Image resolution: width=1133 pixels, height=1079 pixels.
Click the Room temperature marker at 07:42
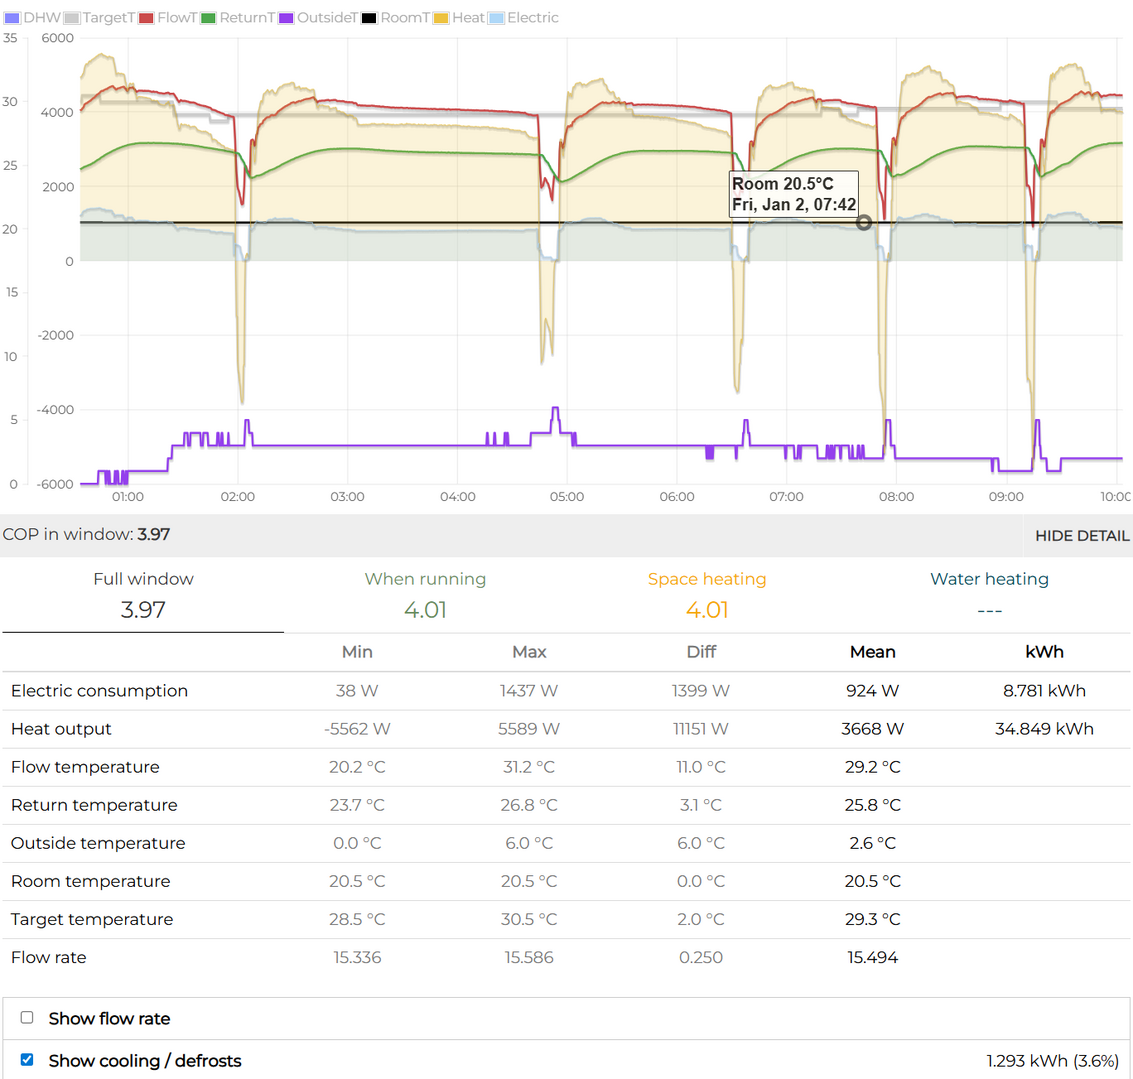(864, 223)
